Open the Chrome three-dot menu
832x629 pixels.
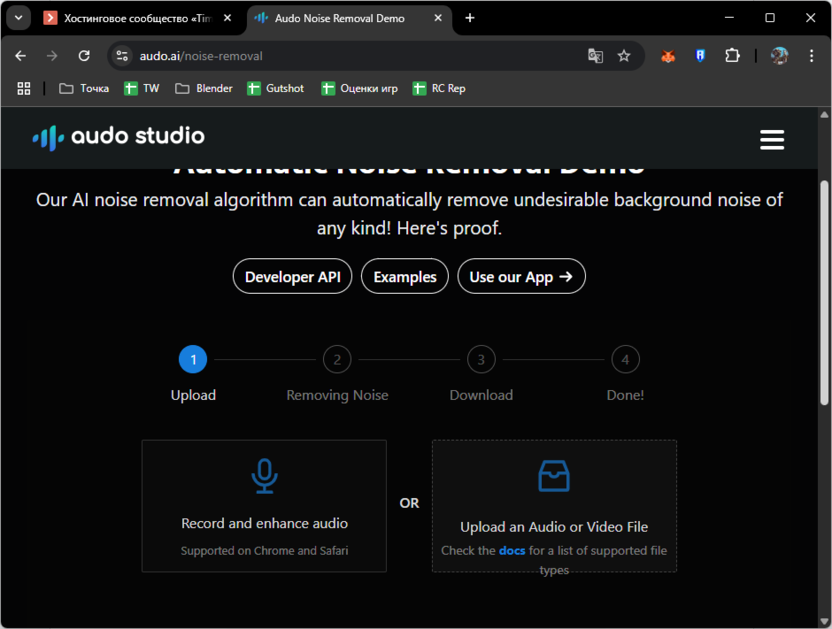coord(812,56)
